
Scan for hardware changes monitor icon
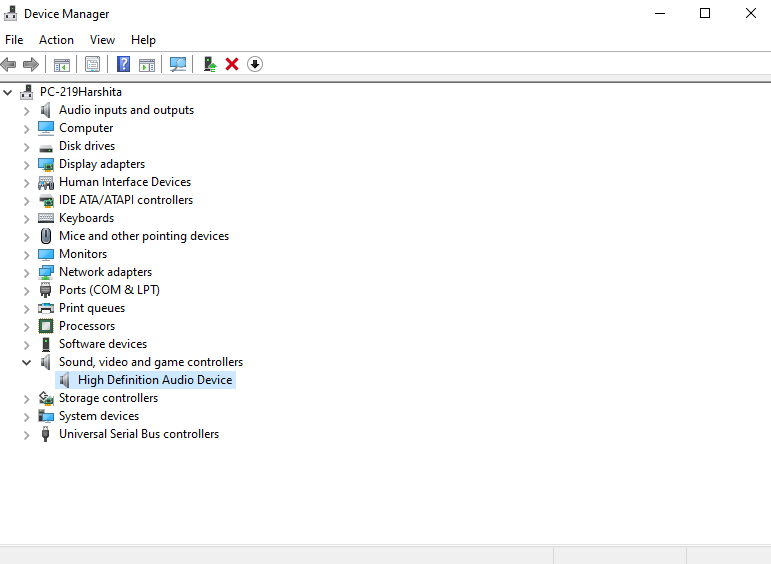pos(178,64)
